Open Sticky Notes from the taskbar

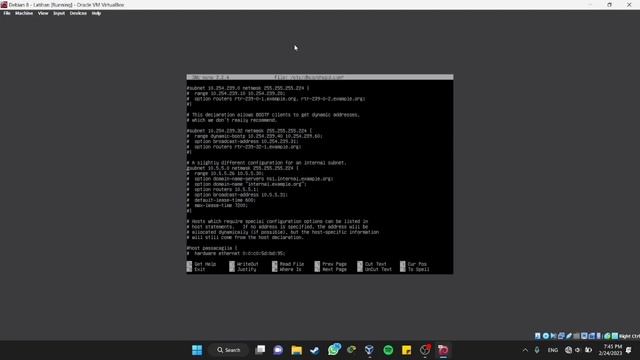407,350
